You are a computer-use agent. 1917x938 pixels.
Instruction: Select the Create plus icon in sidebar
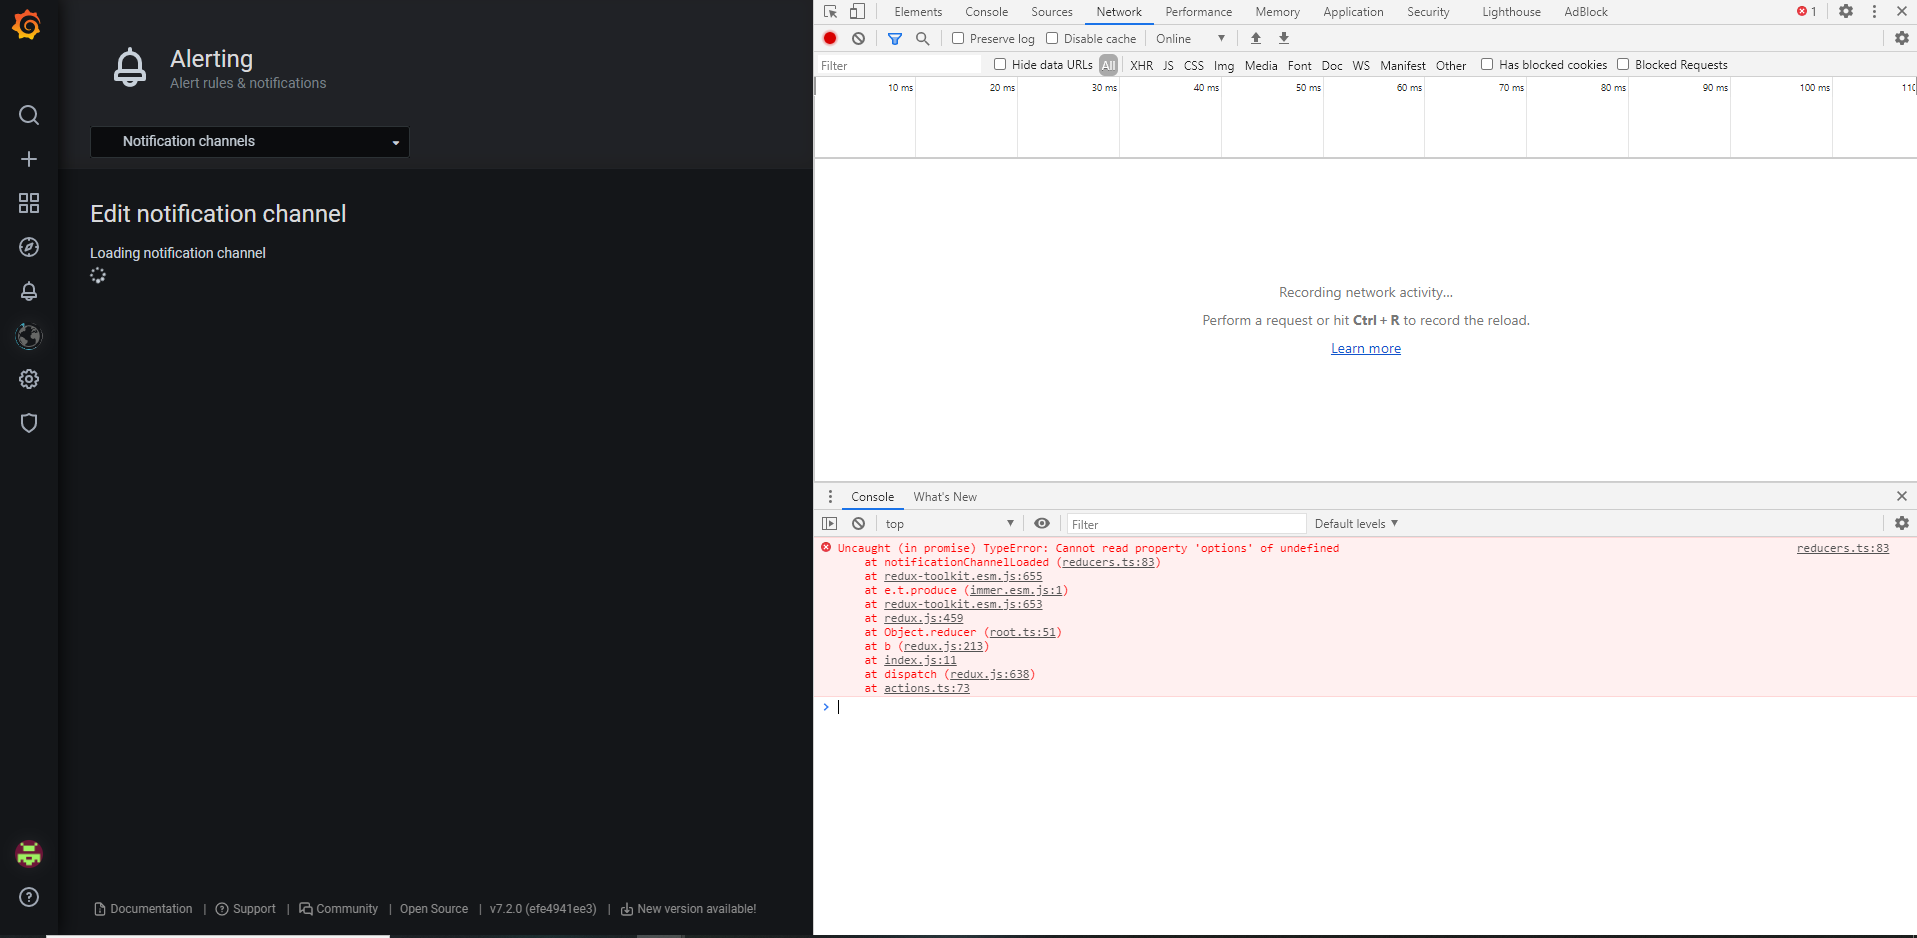click(x=28, y=159)
